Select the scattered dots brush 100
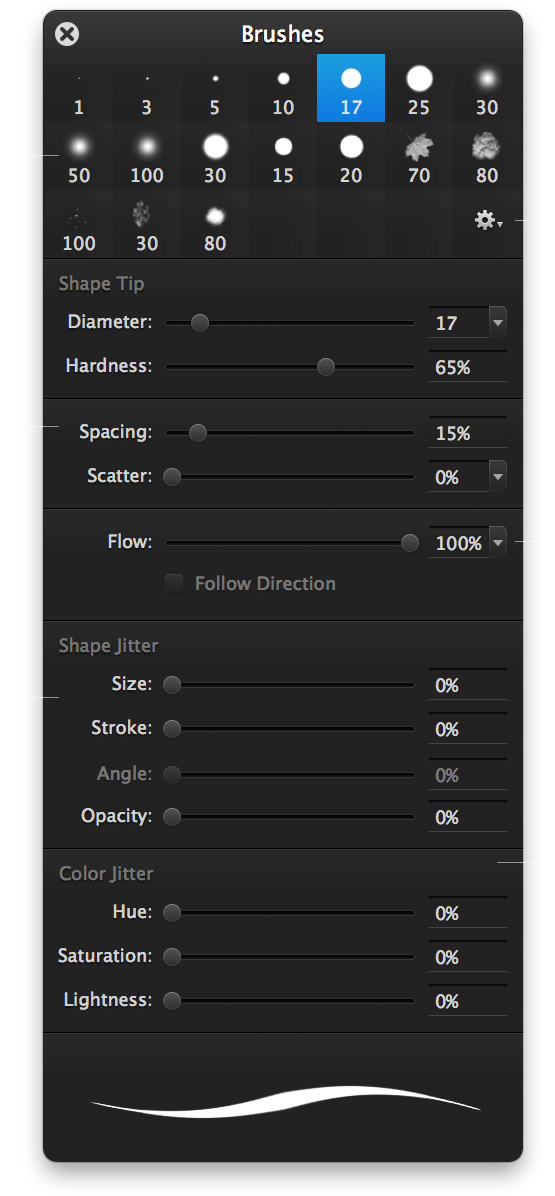The width and height of the screenshot is (555, 1196). 79,225
